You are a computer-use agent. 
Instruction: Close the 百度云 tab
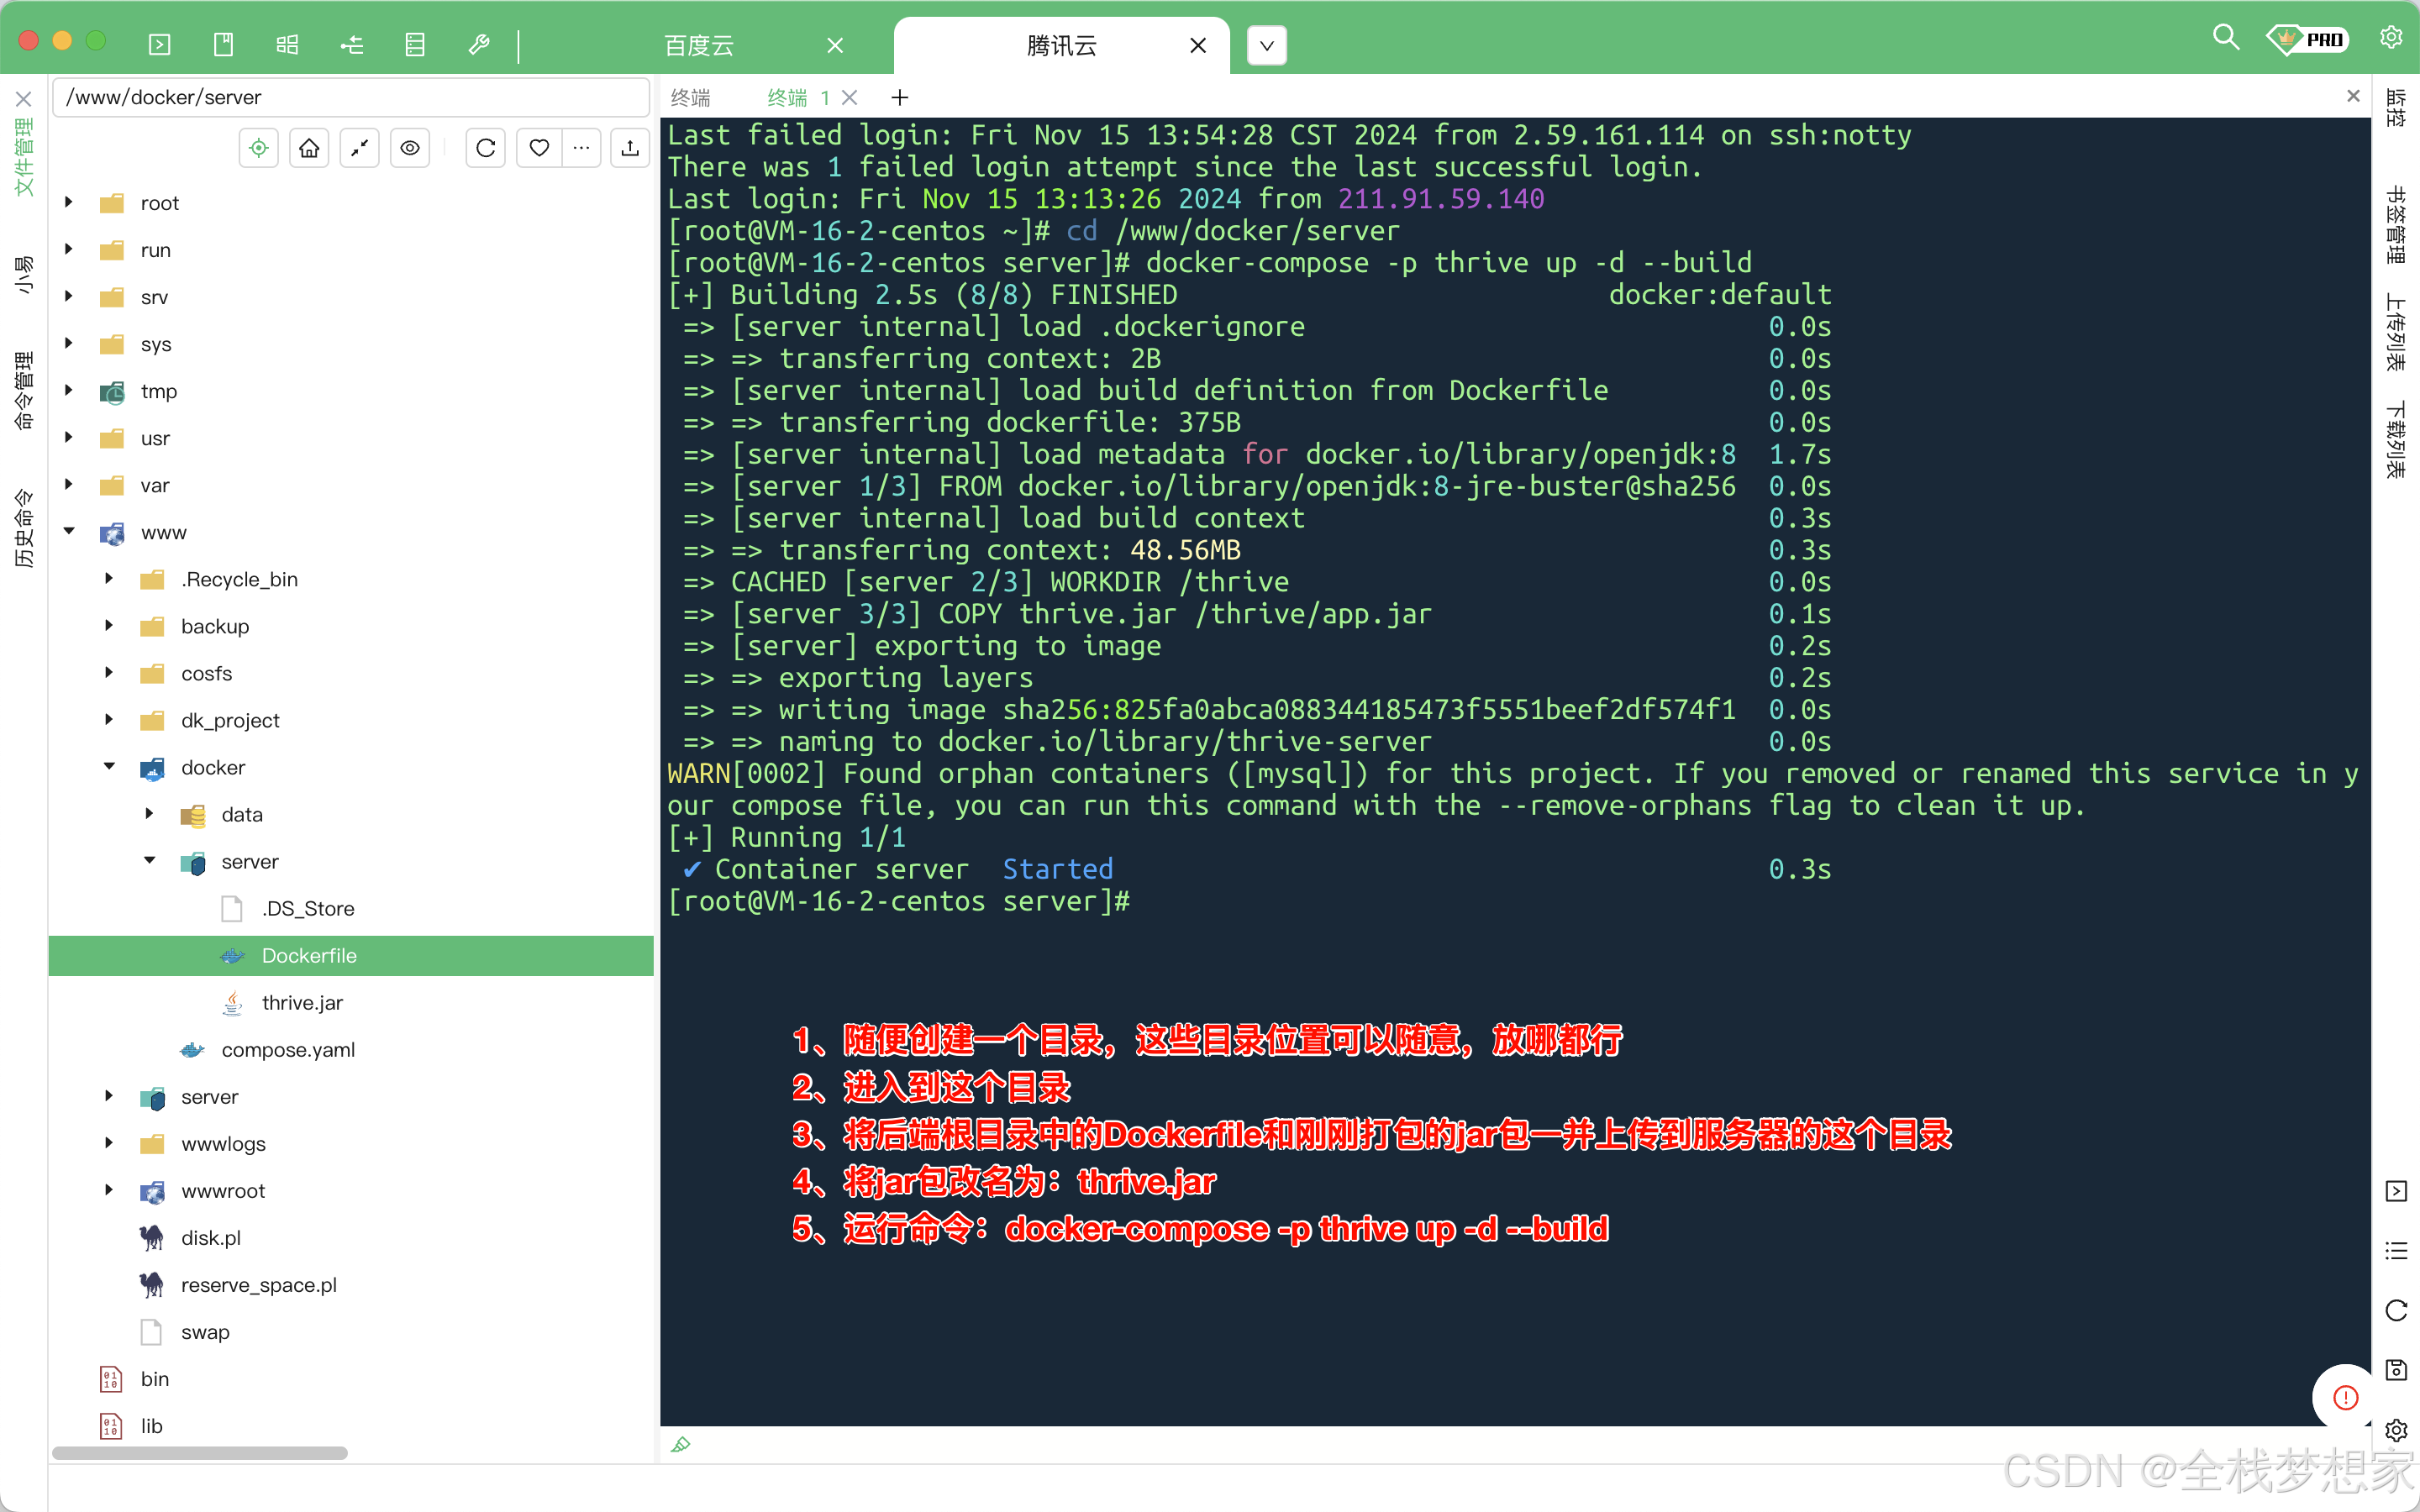coord(836,45)
